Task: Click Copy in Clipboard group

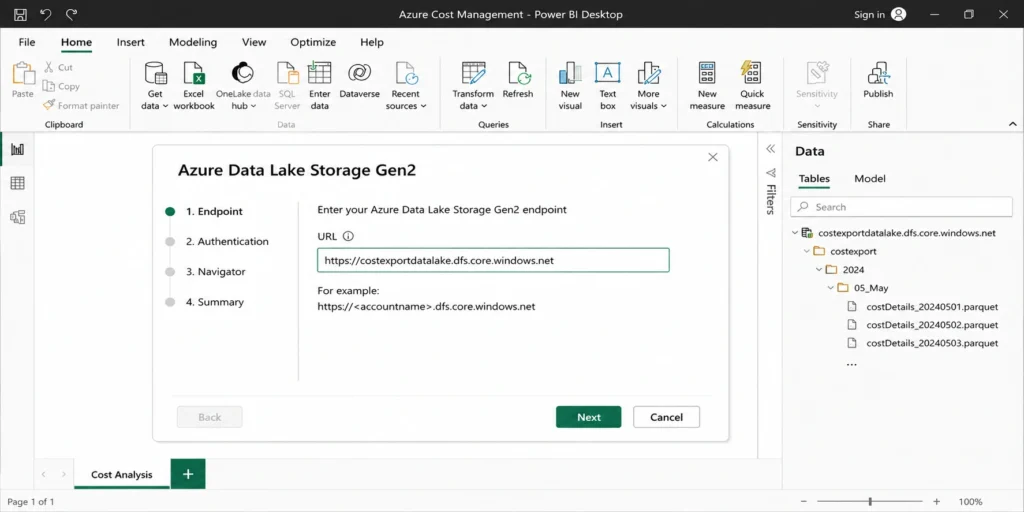Action: point(61,86)
